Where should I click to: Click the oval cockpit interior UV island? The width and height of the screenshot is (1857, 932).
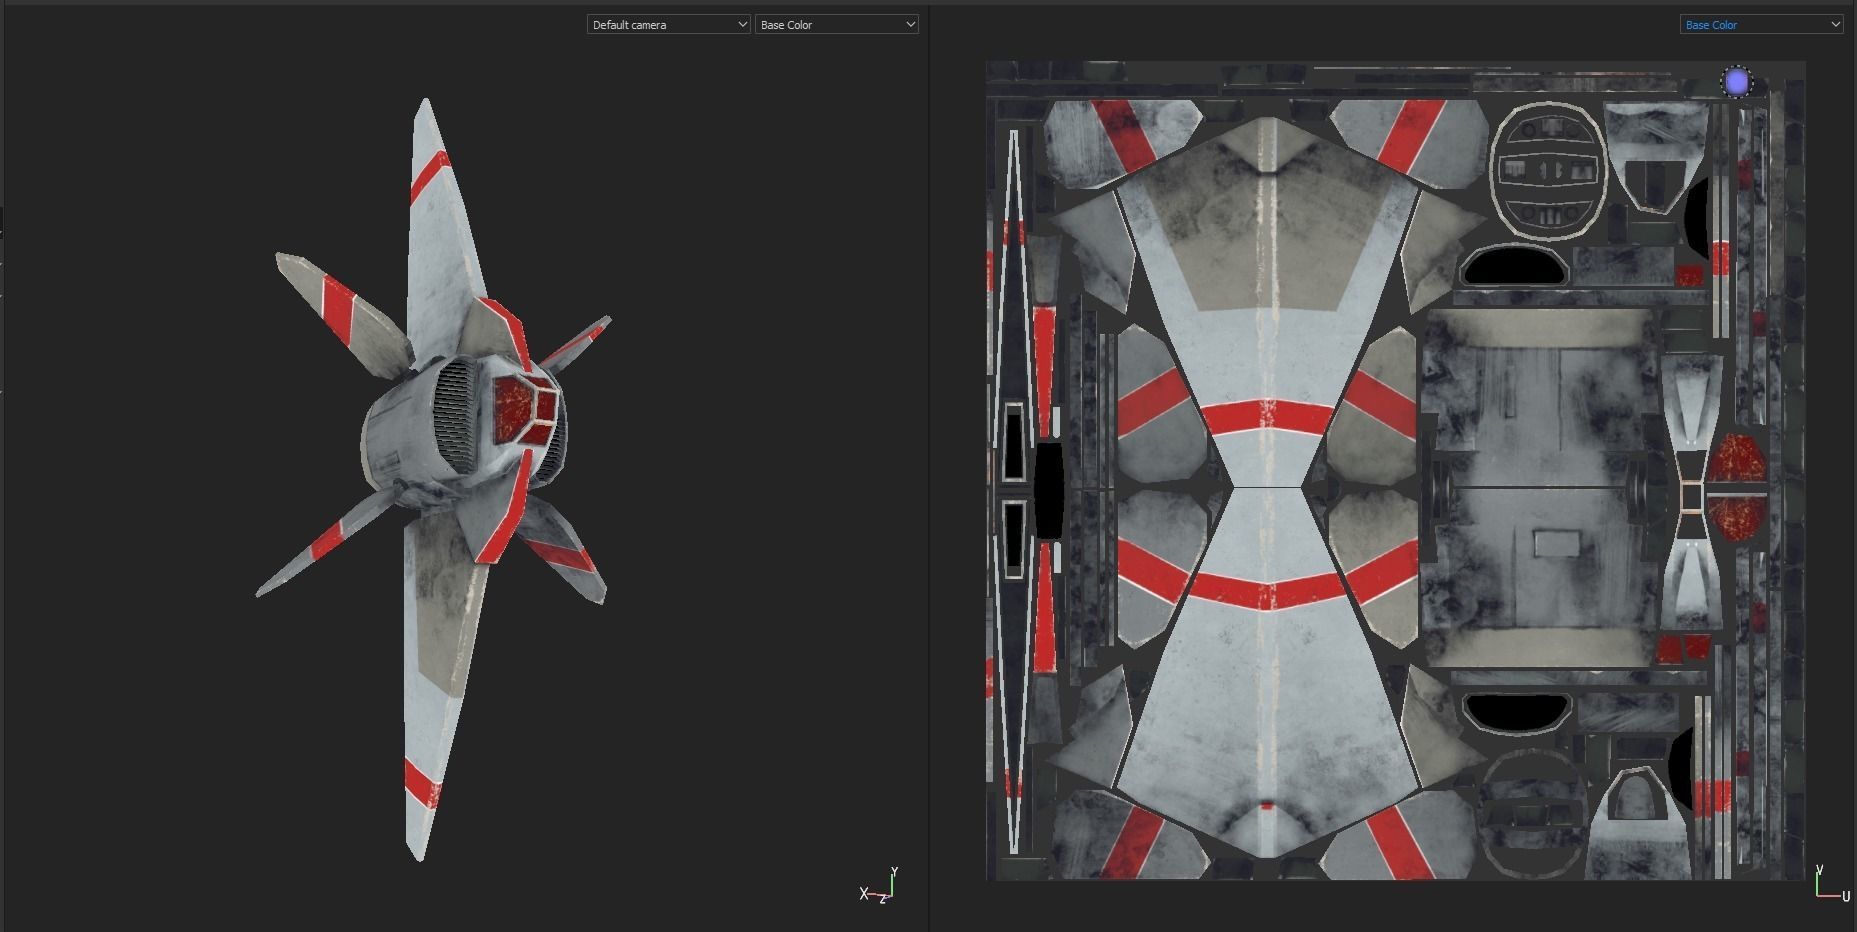(x=1548, y=170)
